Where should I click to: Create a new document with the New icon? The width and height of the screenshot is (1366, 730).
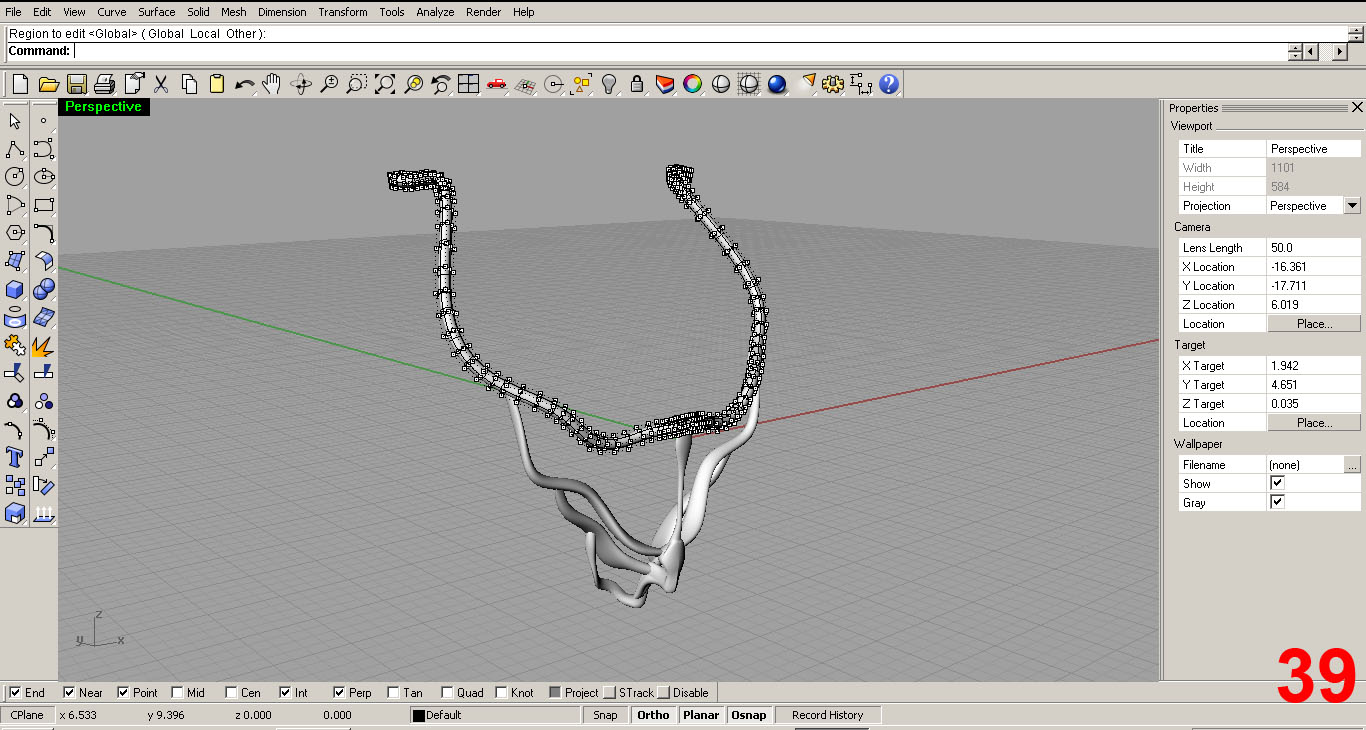[20, 84]
